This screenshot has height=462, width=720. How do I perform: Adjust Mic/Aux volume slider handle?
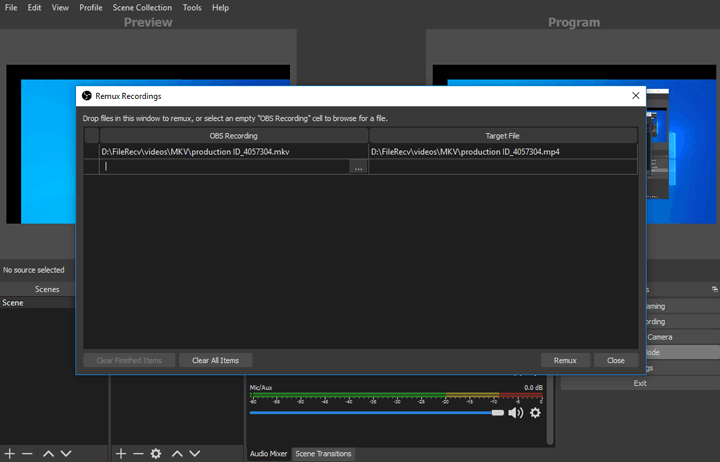pyautogui.click(x=498, y=413)
